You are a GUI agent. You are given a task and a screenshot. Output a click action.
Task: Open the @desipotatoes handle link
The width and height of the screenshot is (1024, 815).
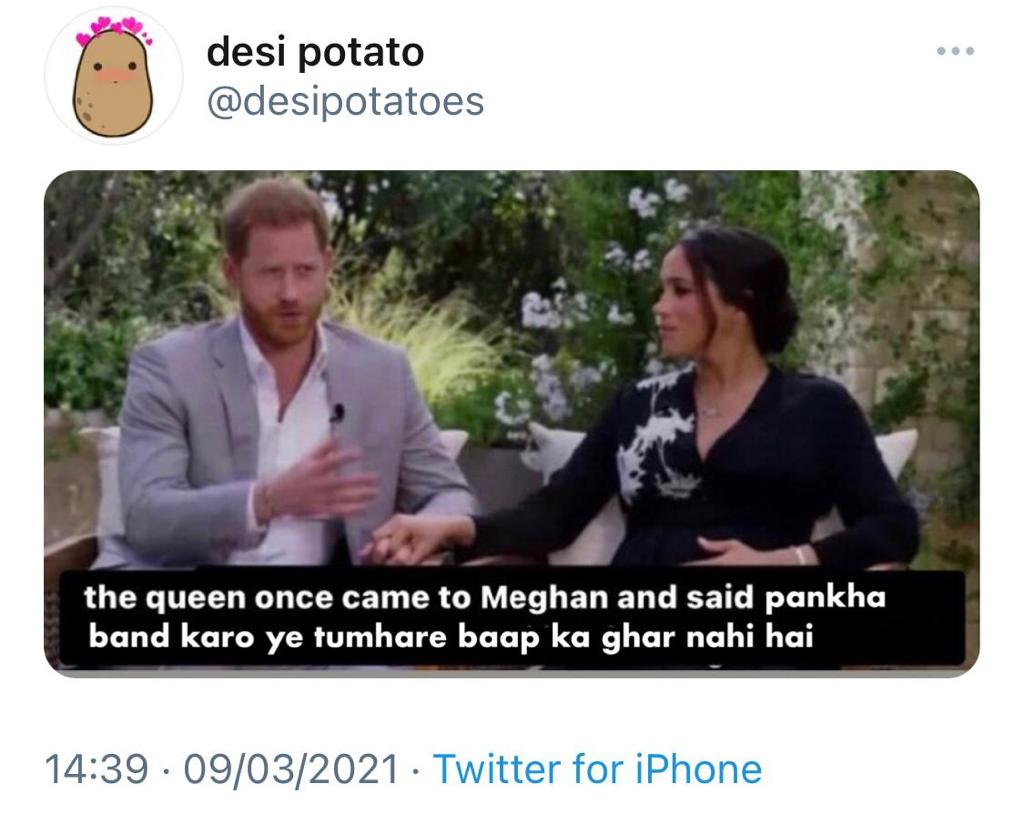345,102
